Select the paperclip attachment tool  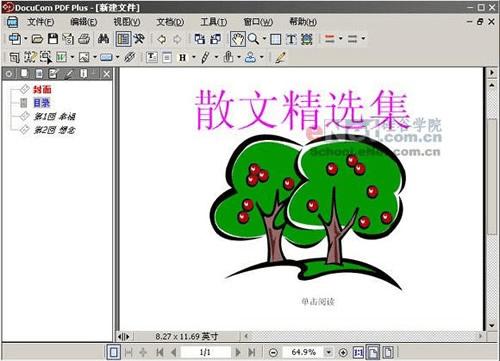coord(228,57)
